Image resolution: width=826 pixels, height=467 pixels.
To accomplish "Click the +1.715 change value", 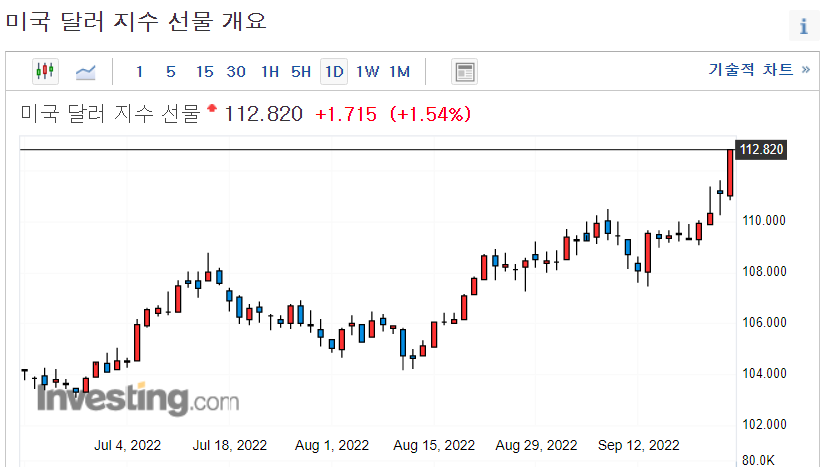I will tap(346, 114).
